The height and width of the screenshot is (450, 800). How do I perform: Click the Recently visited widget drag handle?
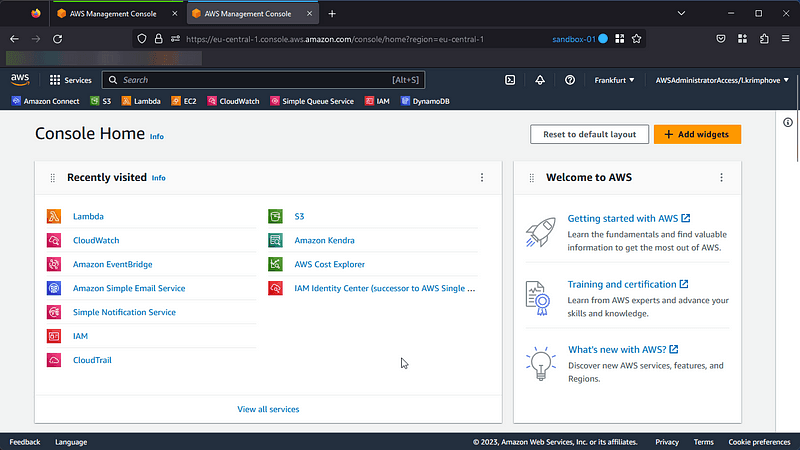[53, 178]
